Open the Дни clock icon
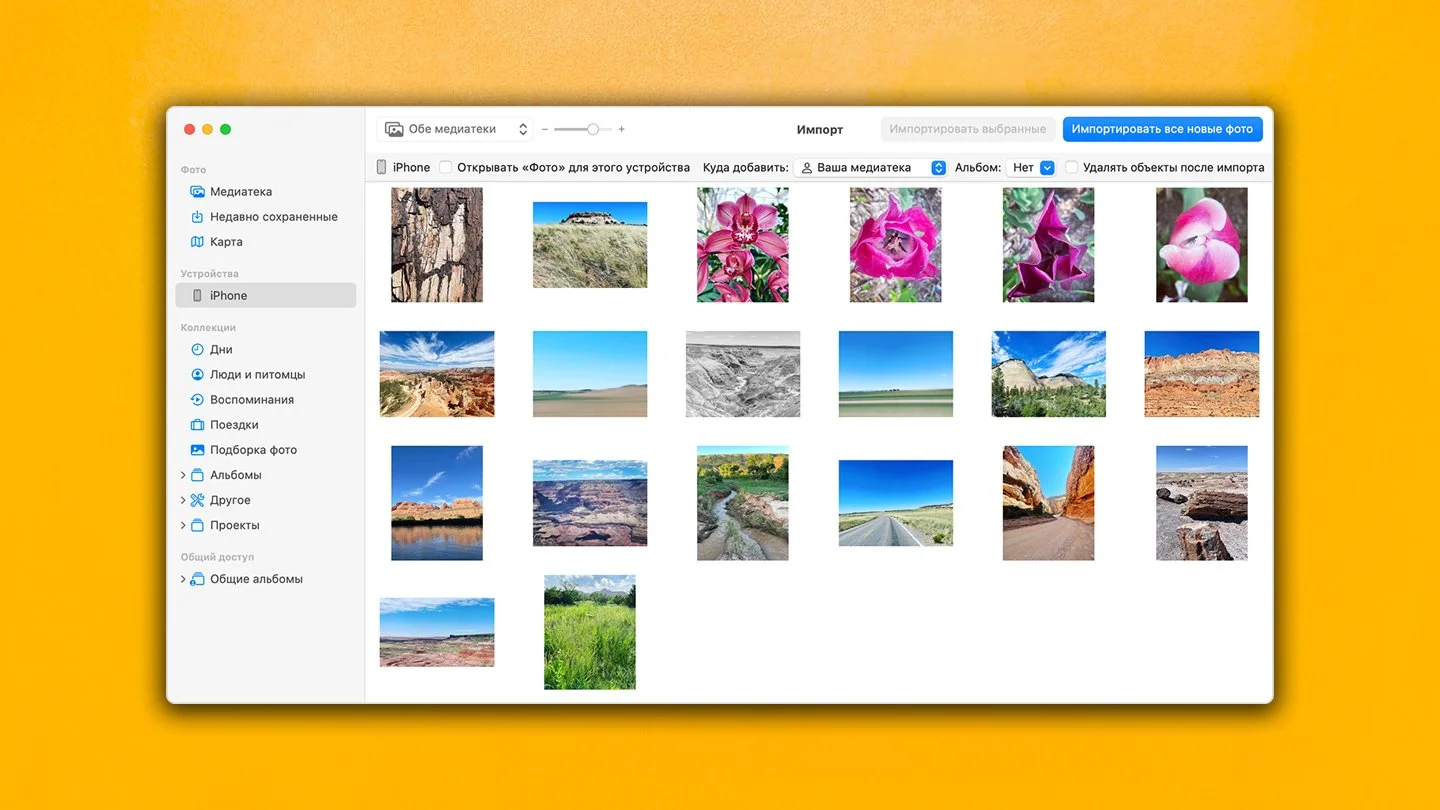The width and height of the screenshot is (1440, 810). tap(197, 350)
